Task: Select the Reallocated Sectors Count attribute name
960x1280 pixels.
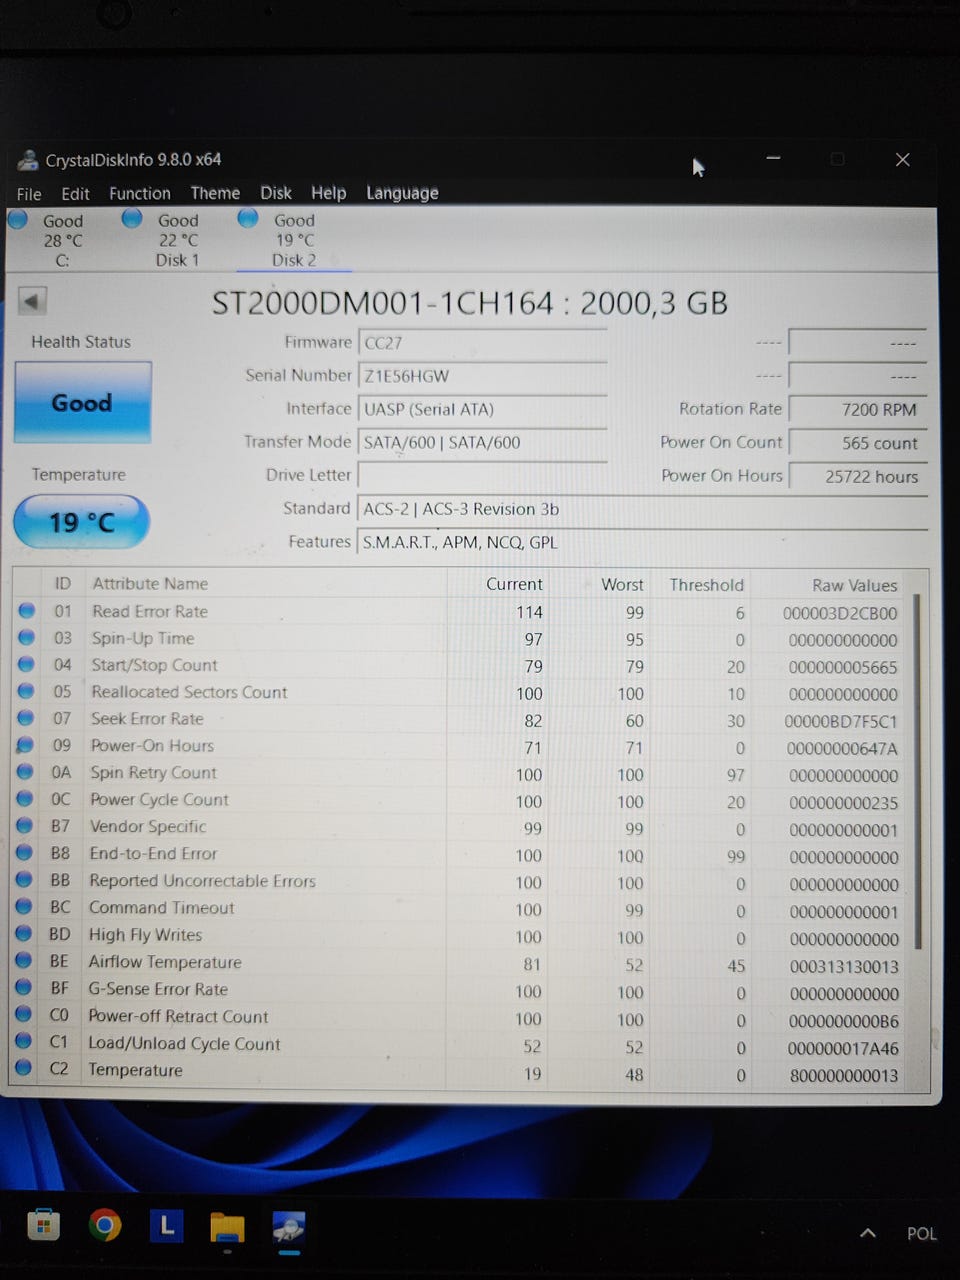Action: [189, 692]
